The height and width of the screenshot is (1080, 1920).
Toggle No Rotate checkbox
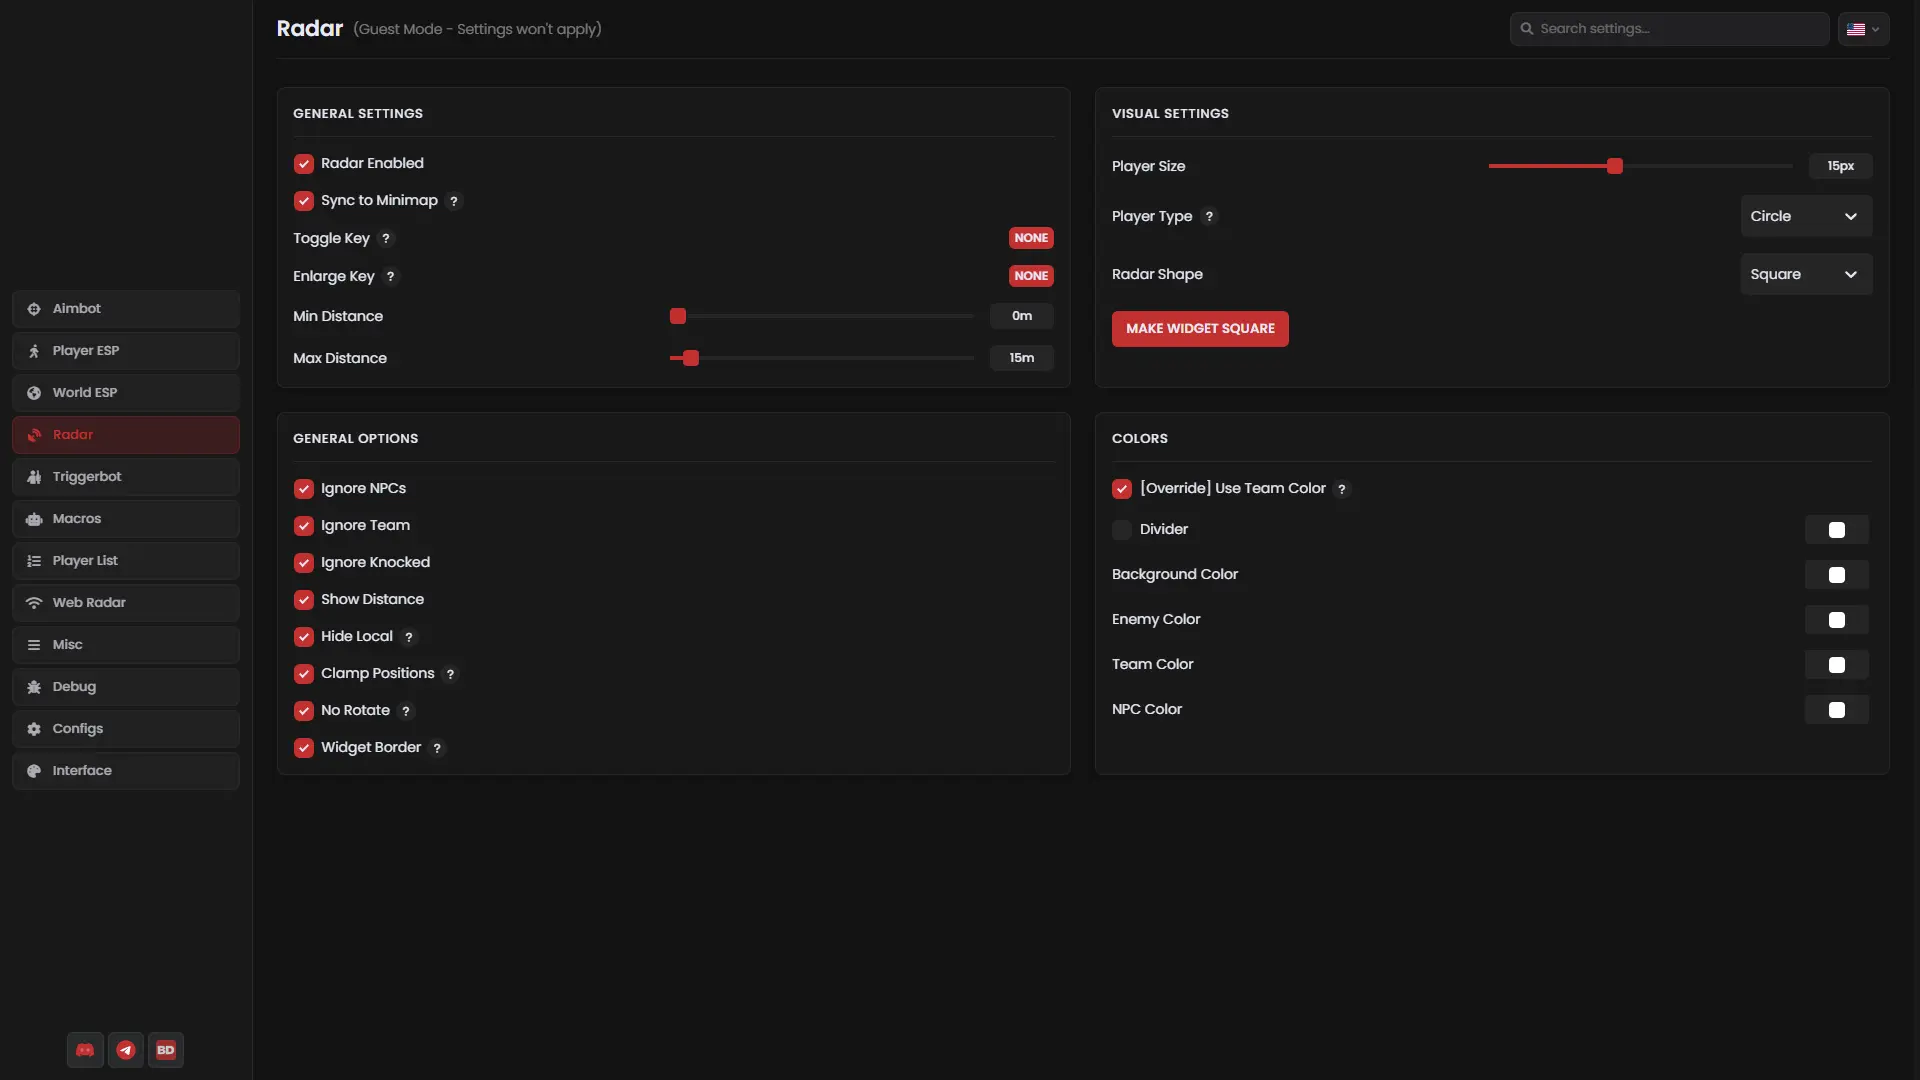click(x=304, y=711)
